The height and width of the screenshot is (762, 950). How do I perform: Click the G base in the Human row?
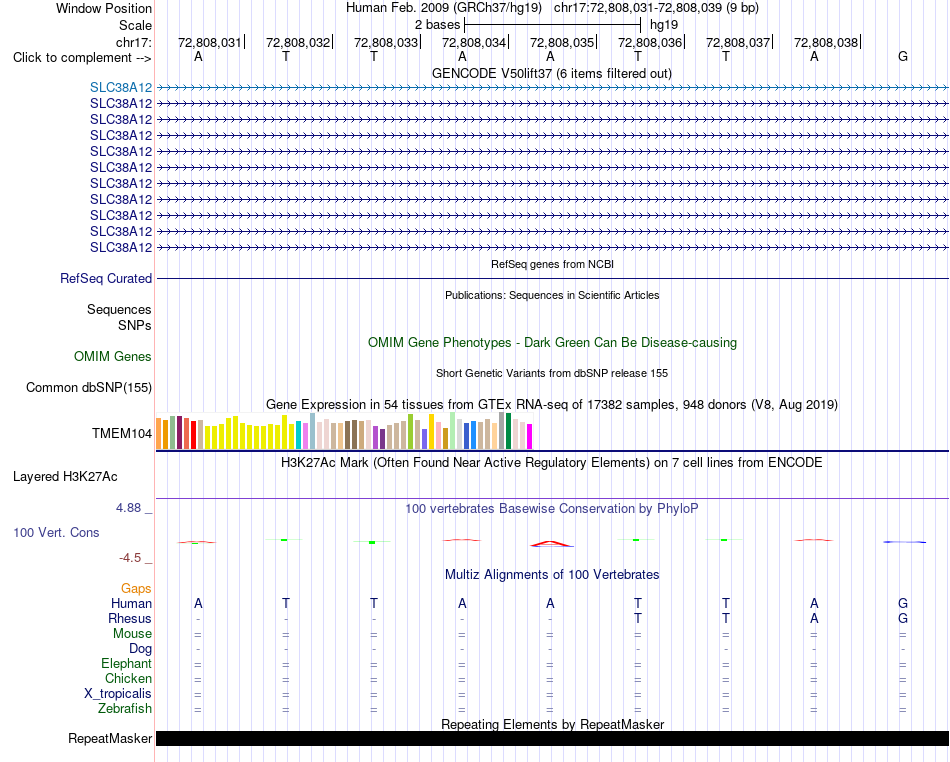pyautogui.click(x=903, y=603)
